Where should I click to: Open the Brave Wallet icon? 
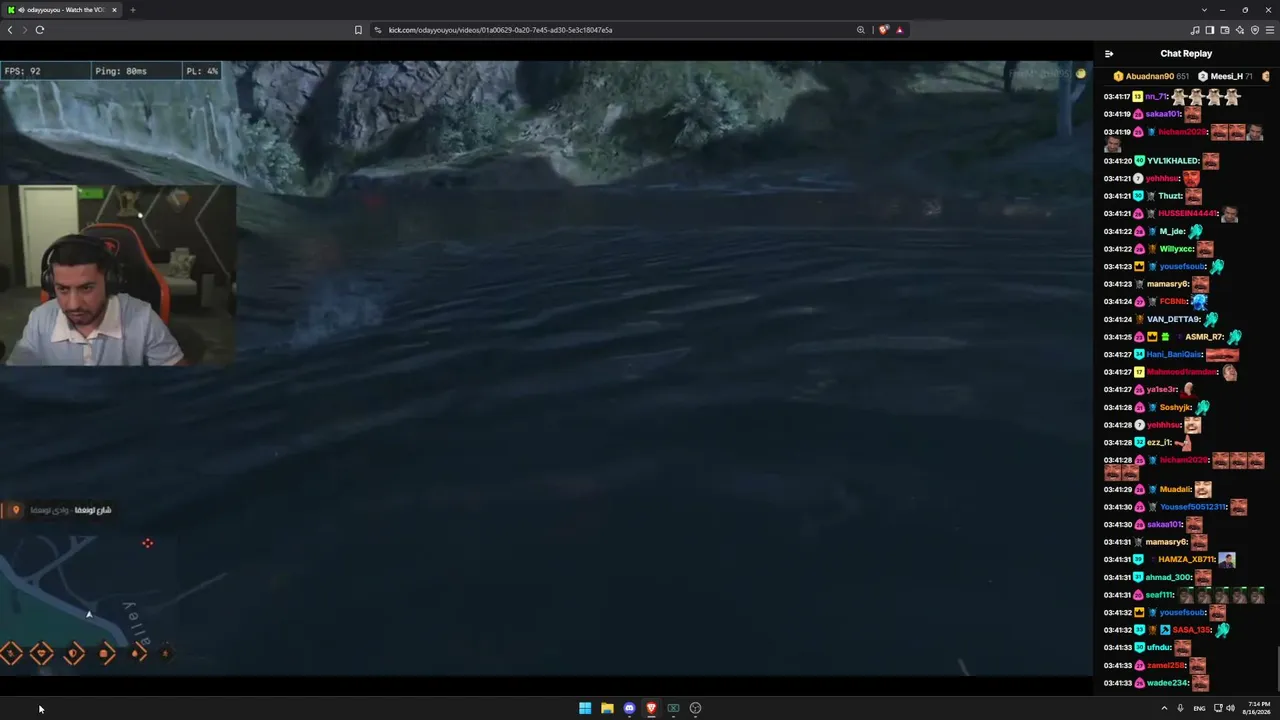(x=1225, y=30)
